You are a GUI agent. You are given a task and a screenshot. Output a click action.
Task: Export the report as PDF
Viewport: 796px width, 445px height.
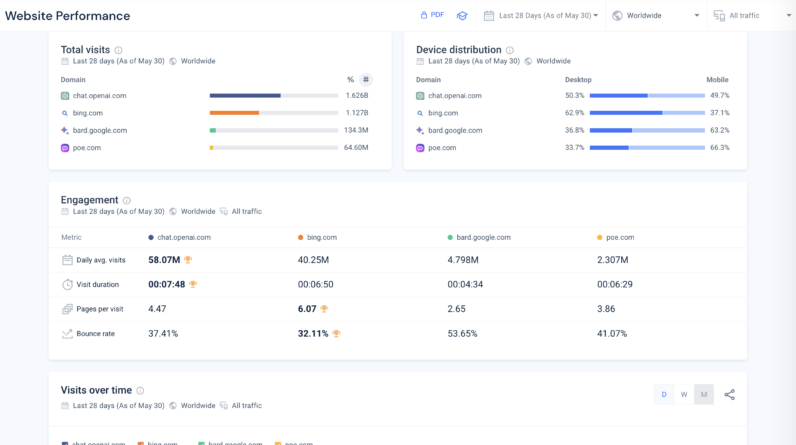point(432,15)
